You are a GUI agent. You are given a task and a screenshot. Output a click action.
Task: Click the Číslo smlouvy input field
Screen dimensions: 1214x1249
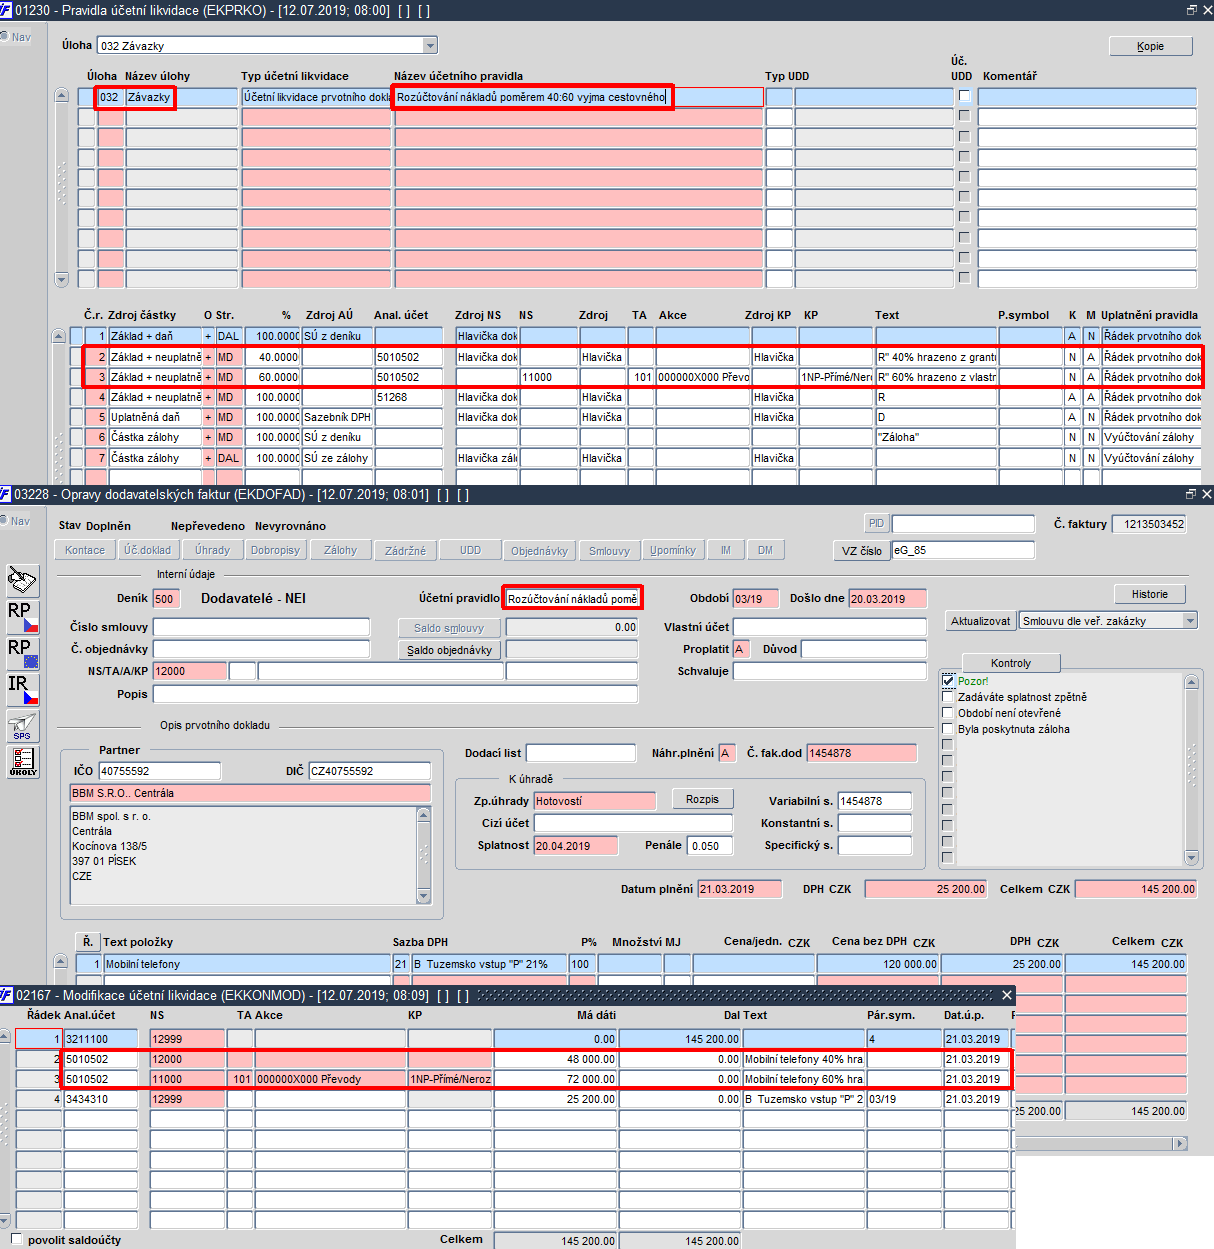click(262, 627)
